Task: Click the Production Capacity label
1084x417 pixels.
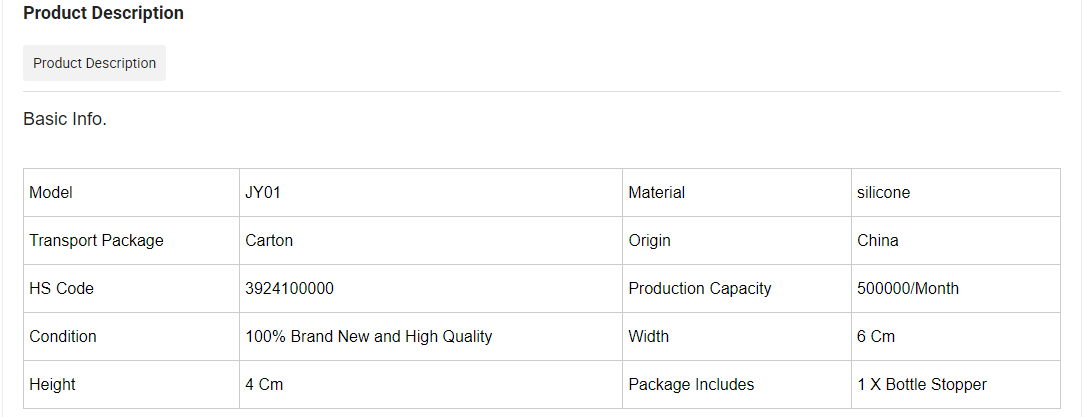Action: click(x=700, y=288)
